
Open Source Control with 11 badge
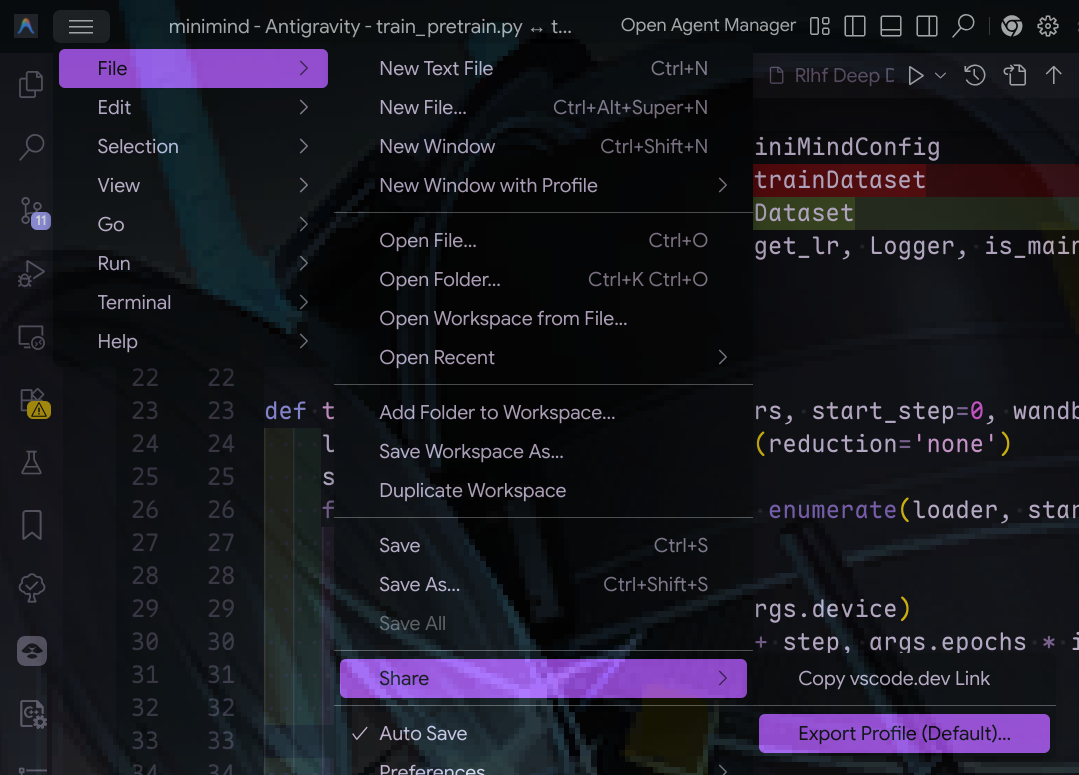coord(32,211)
